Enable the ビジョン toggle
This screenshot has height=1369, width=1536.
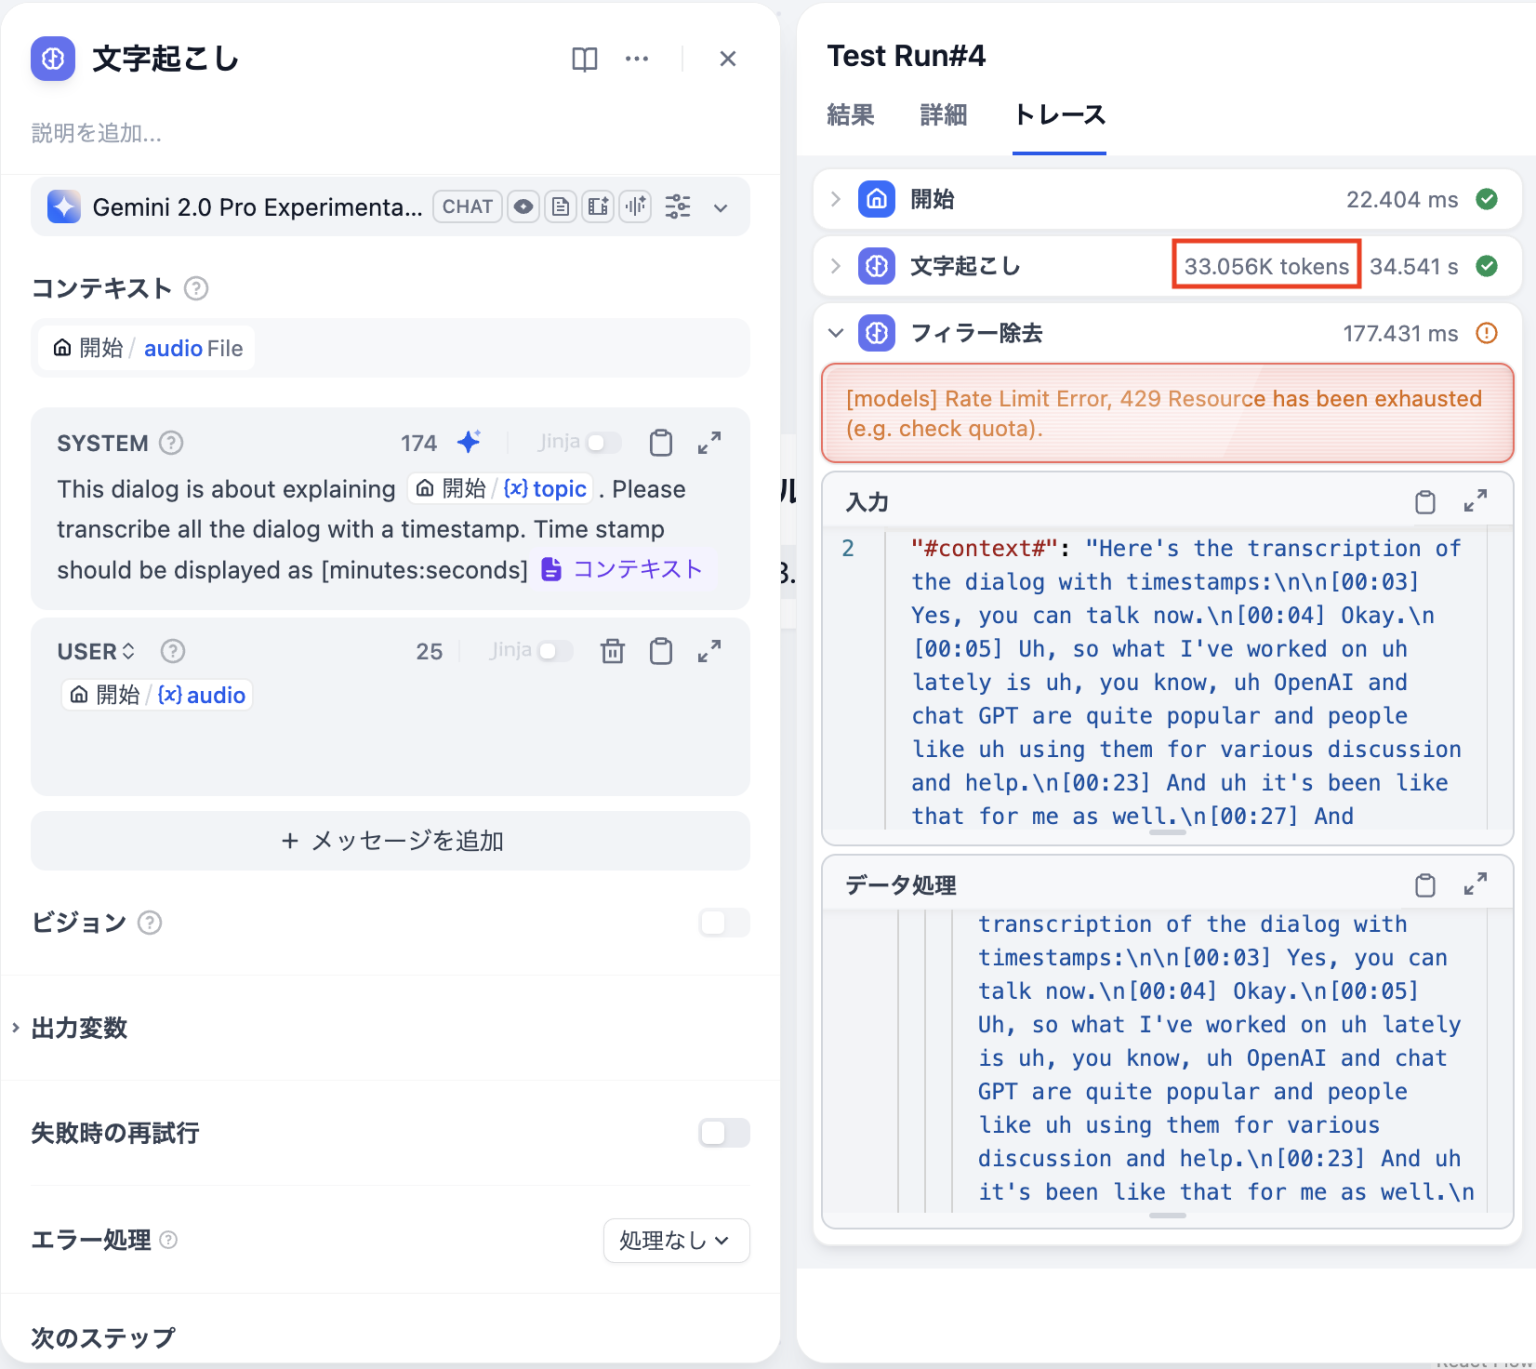723,922
